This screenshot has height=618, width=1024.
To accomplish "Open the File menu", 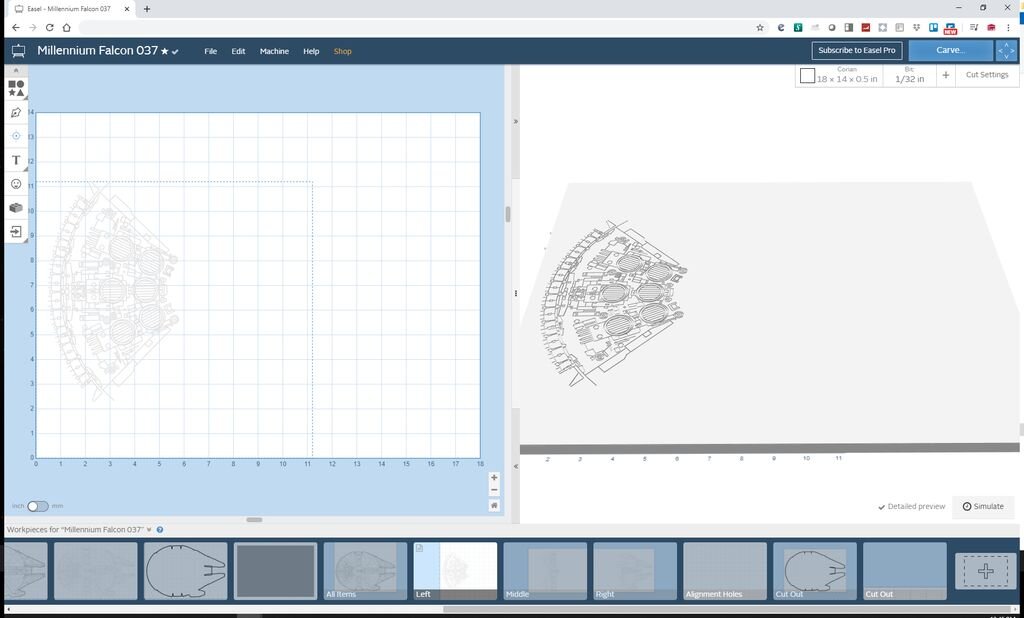I will (x=210, y=51).
